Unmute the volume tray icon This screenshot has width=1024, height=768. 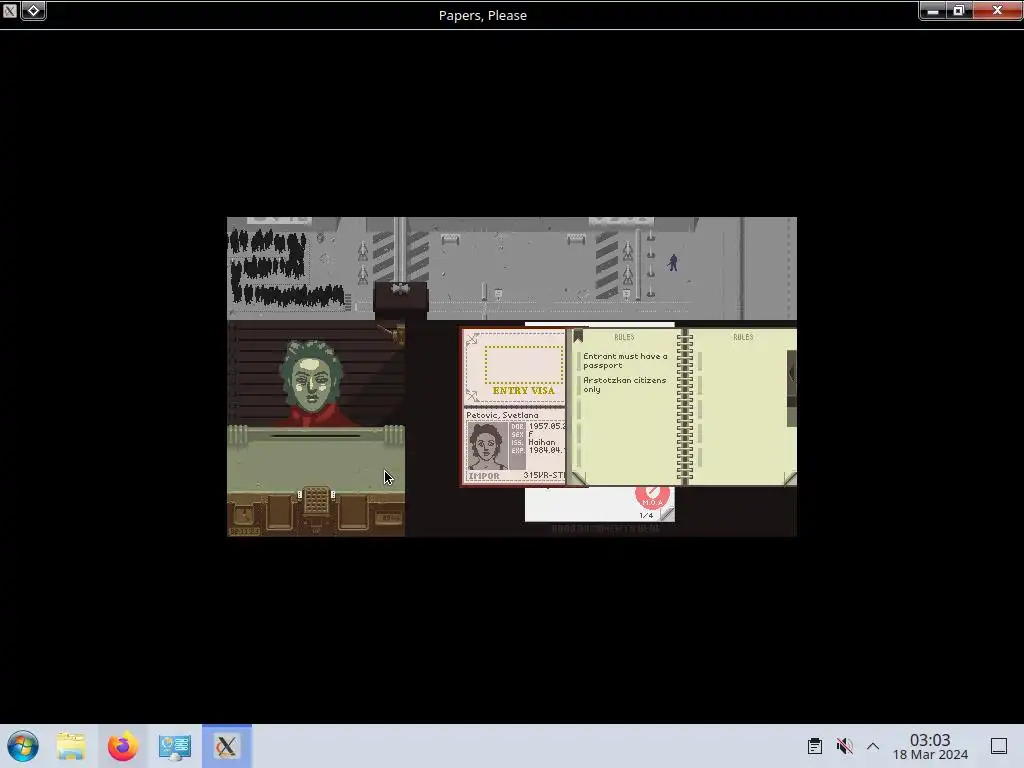pyautogui.click(x=844, y=746)
